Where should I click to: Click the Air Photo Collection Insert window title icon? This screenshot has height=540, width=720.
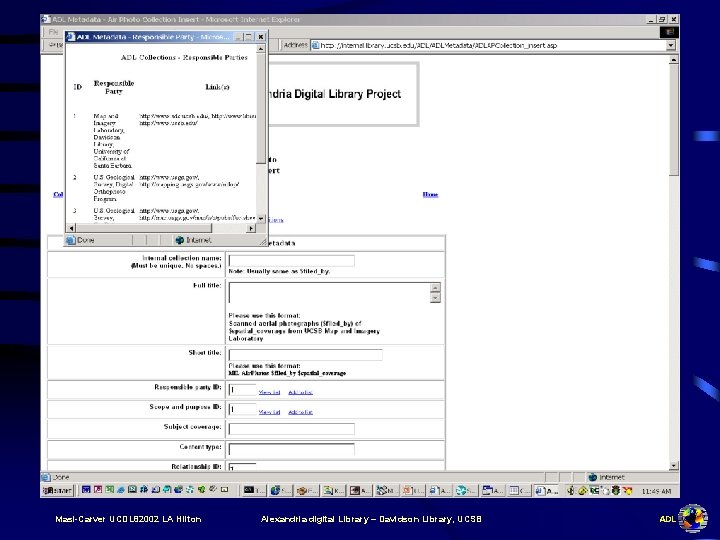[46, 19]
